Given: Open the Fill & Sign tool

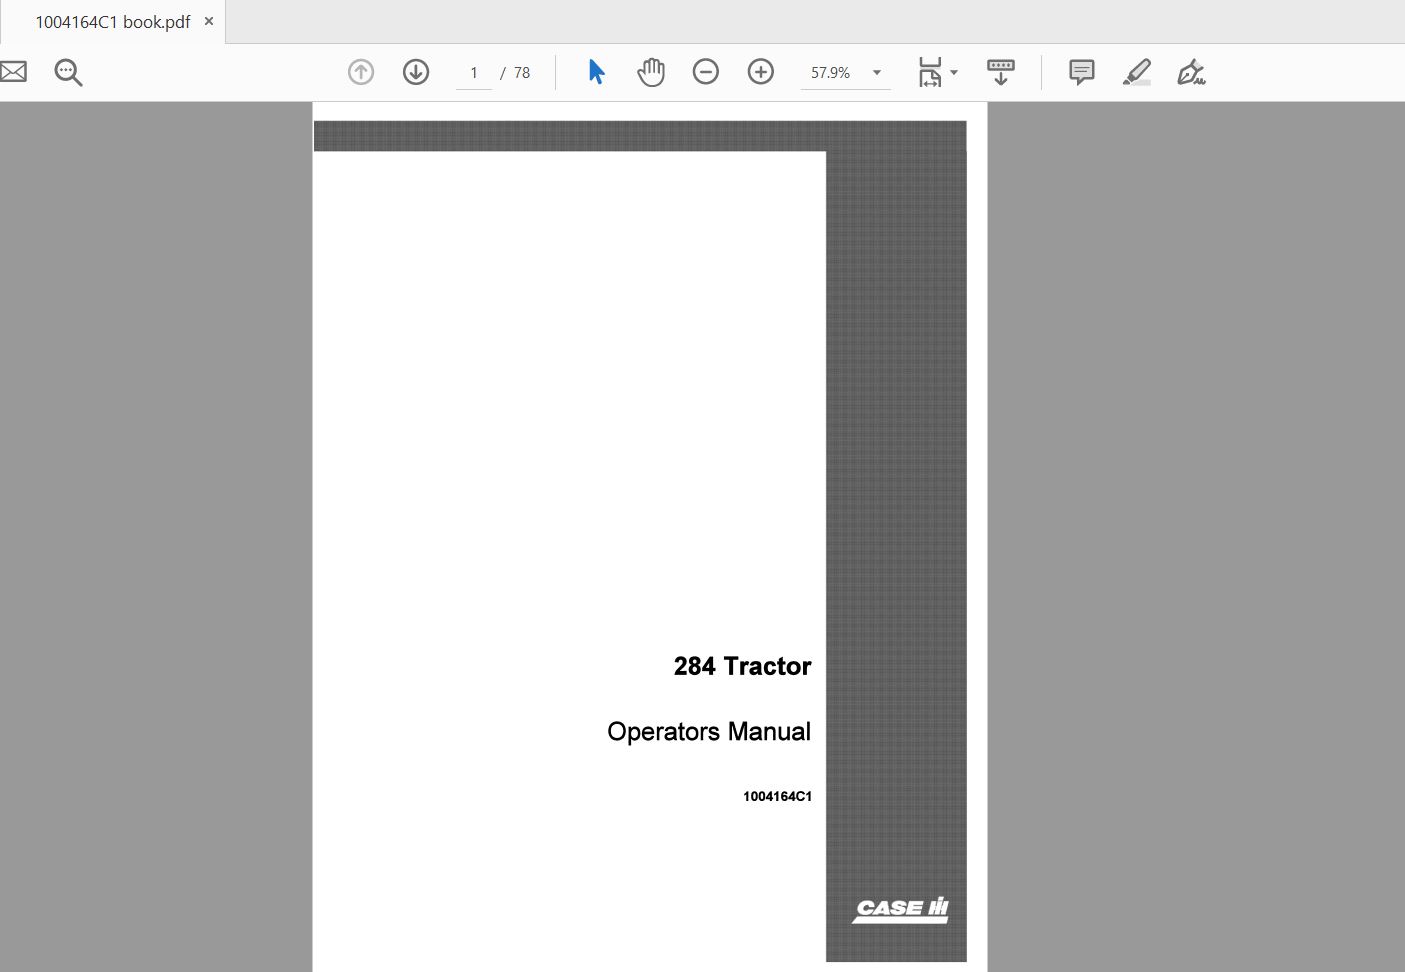Looking at the screenshot, I should point(1191,71).
